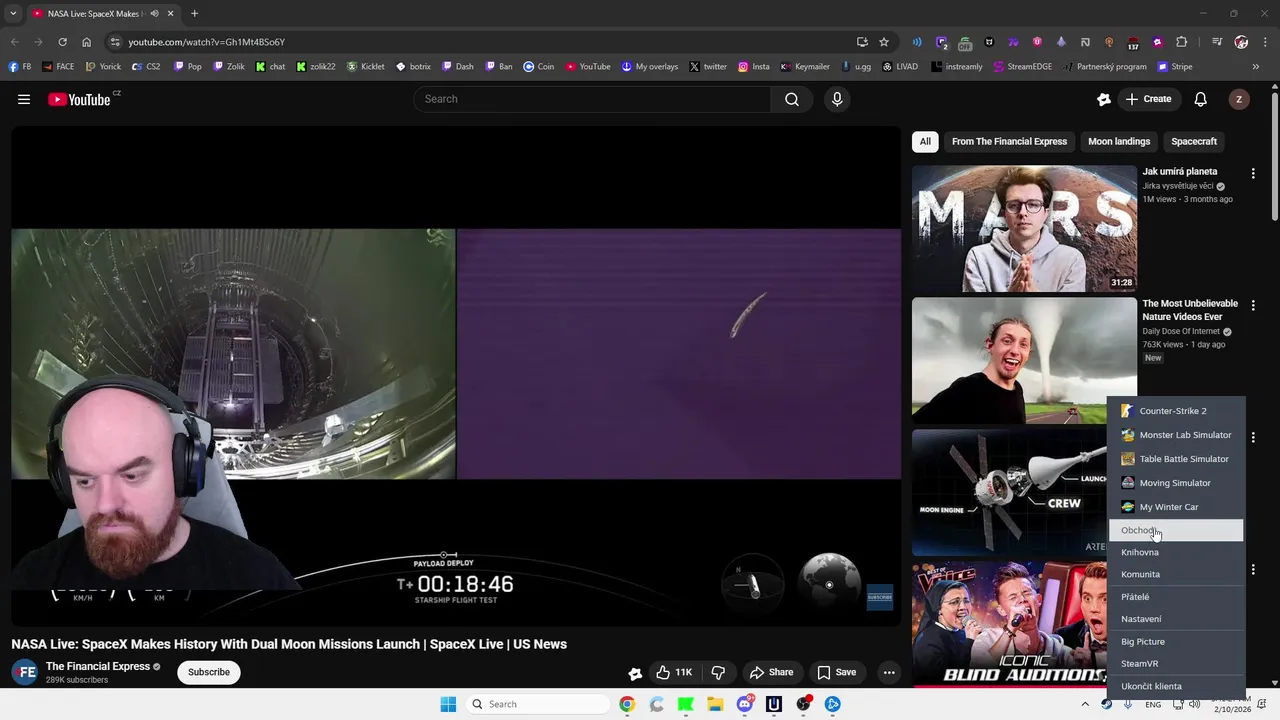Launch Counter-Strike 2 from Steam menu

click(1176, 411)
